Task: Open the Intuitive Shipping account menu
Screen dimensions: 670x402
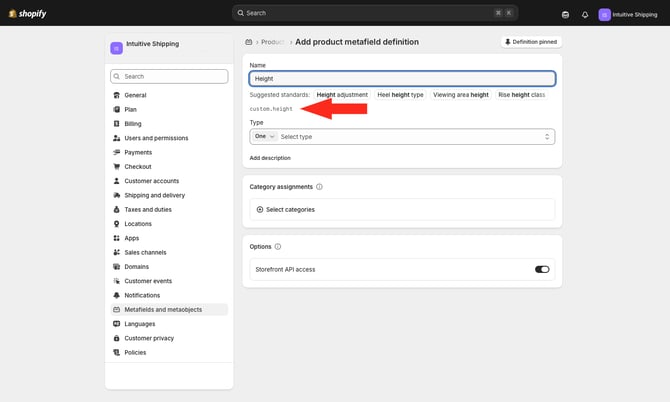Action: [x=628, y=14]
